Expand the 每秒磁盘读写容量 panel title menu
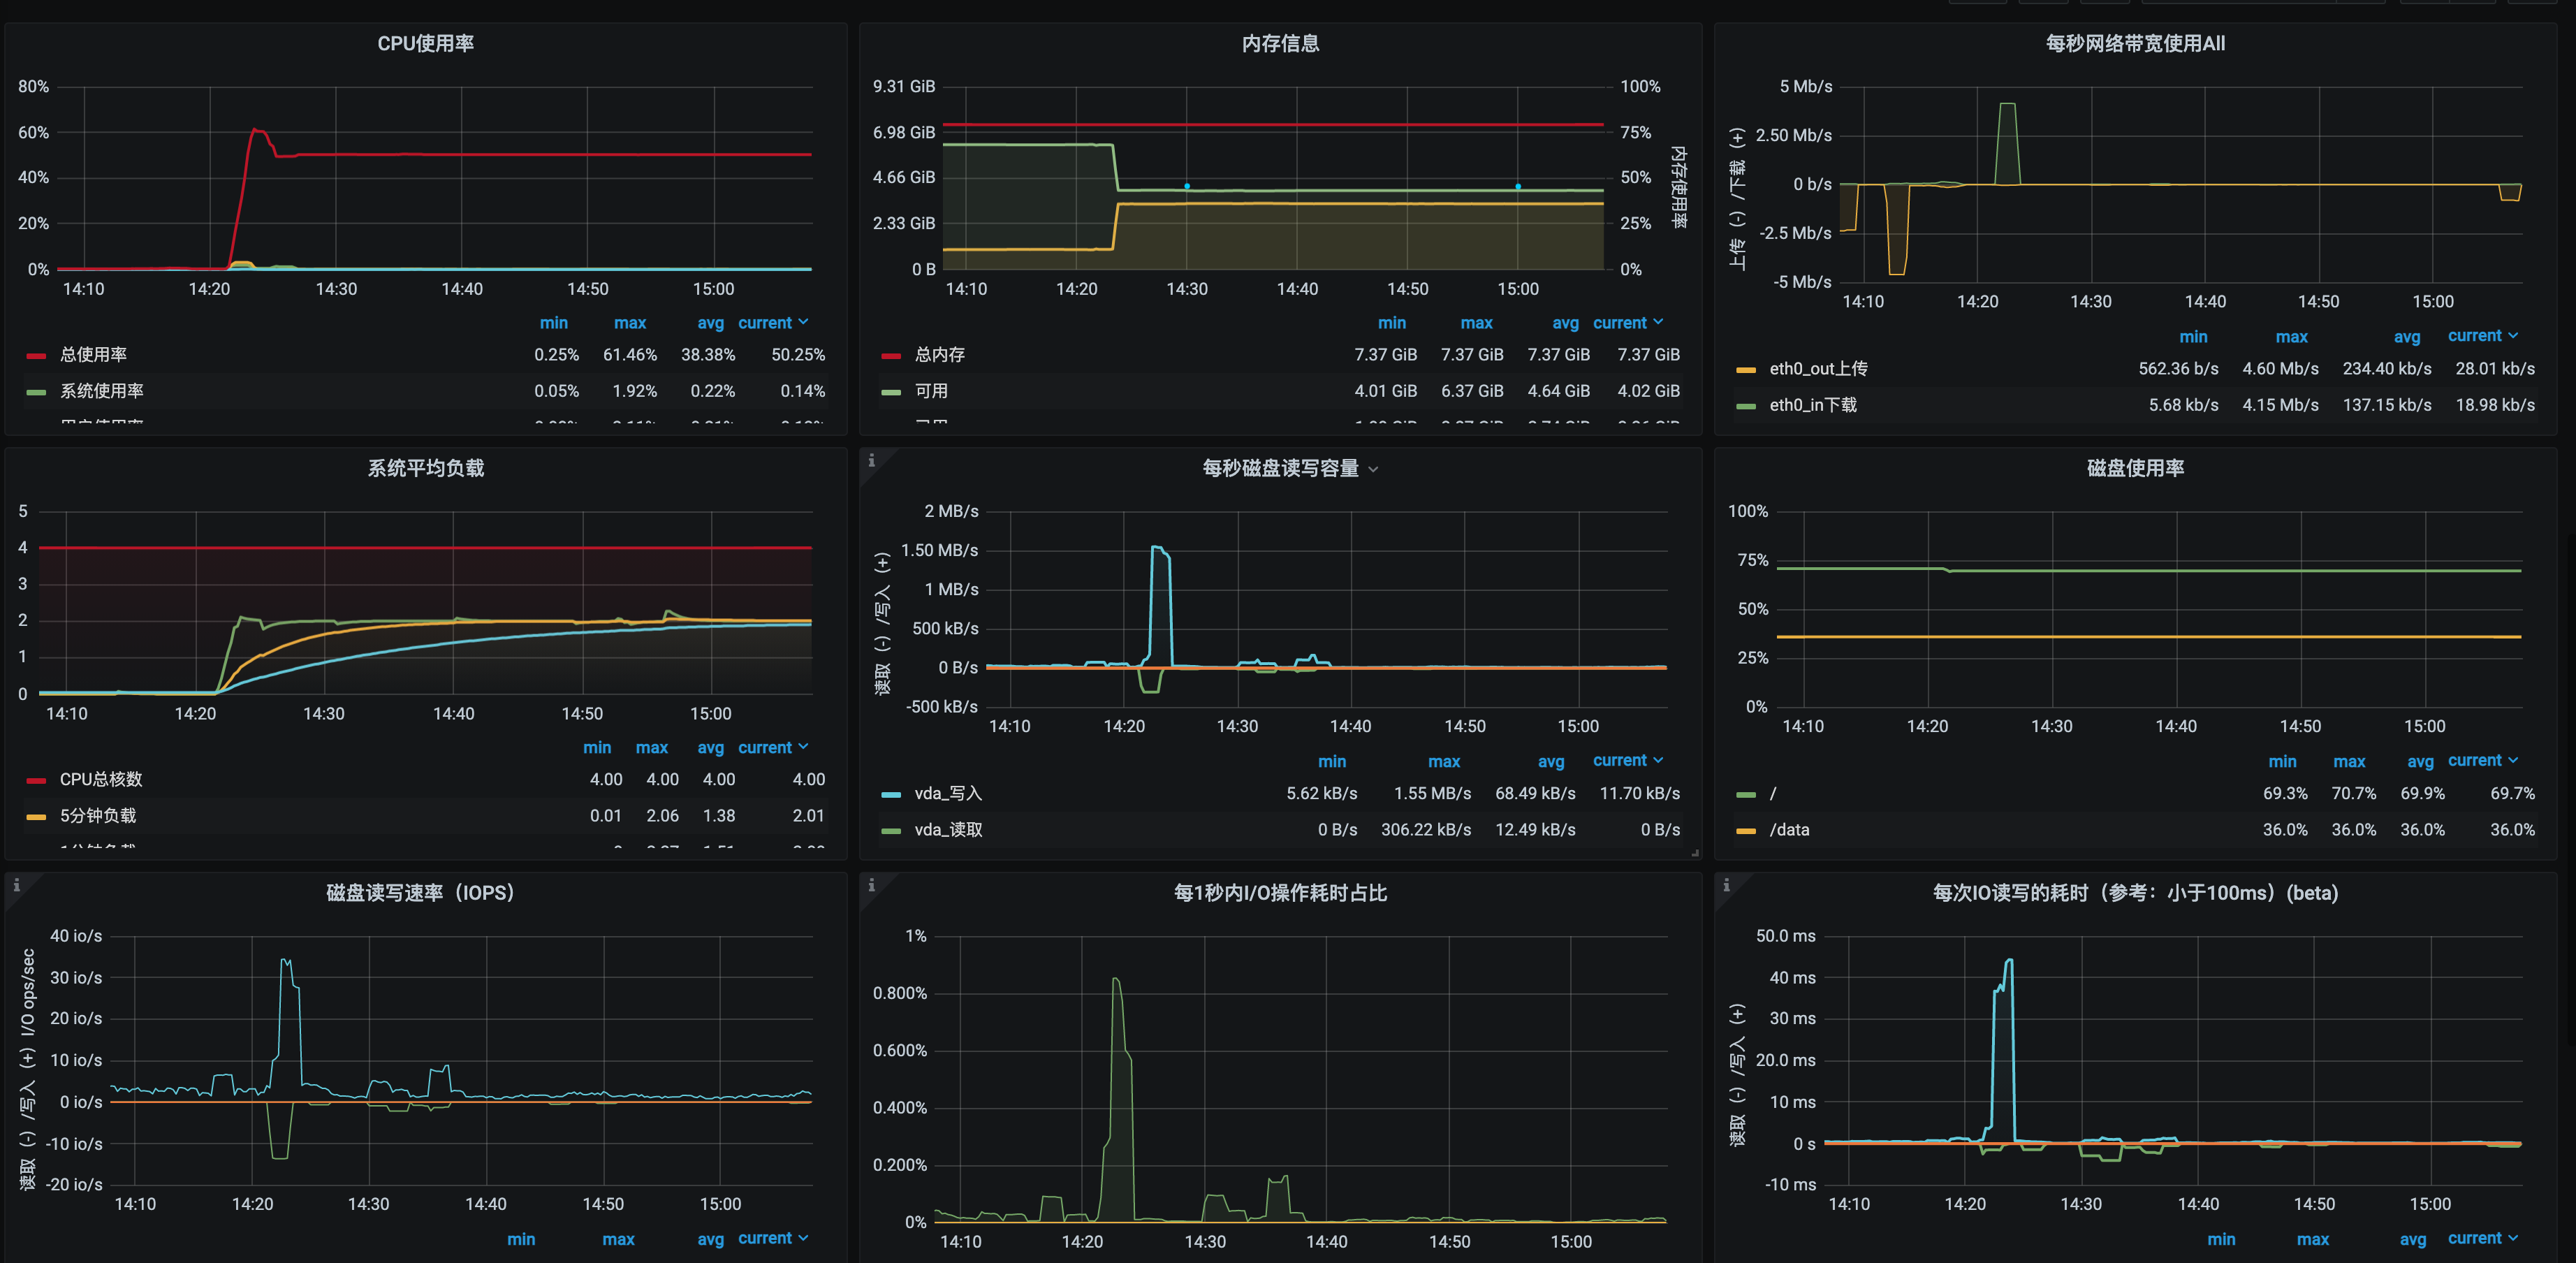This screenshot has height=1263, width=2576. (x=1373, y=469)
